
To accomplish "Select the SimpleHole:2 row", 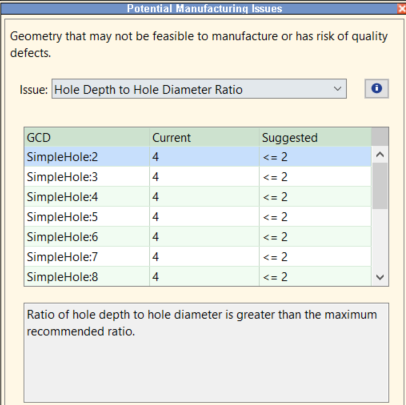I will click(198, 157).
